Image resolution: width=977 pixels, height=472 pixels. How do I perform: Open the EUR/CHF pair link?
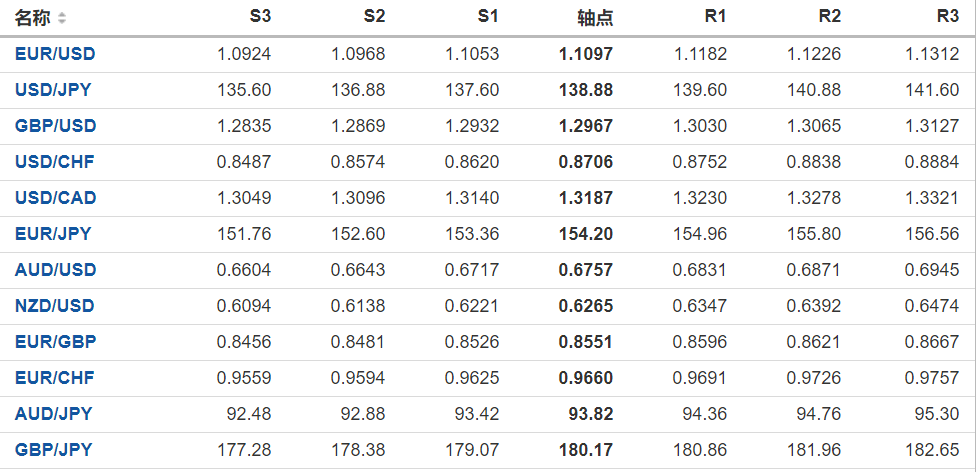pos(55,378)
